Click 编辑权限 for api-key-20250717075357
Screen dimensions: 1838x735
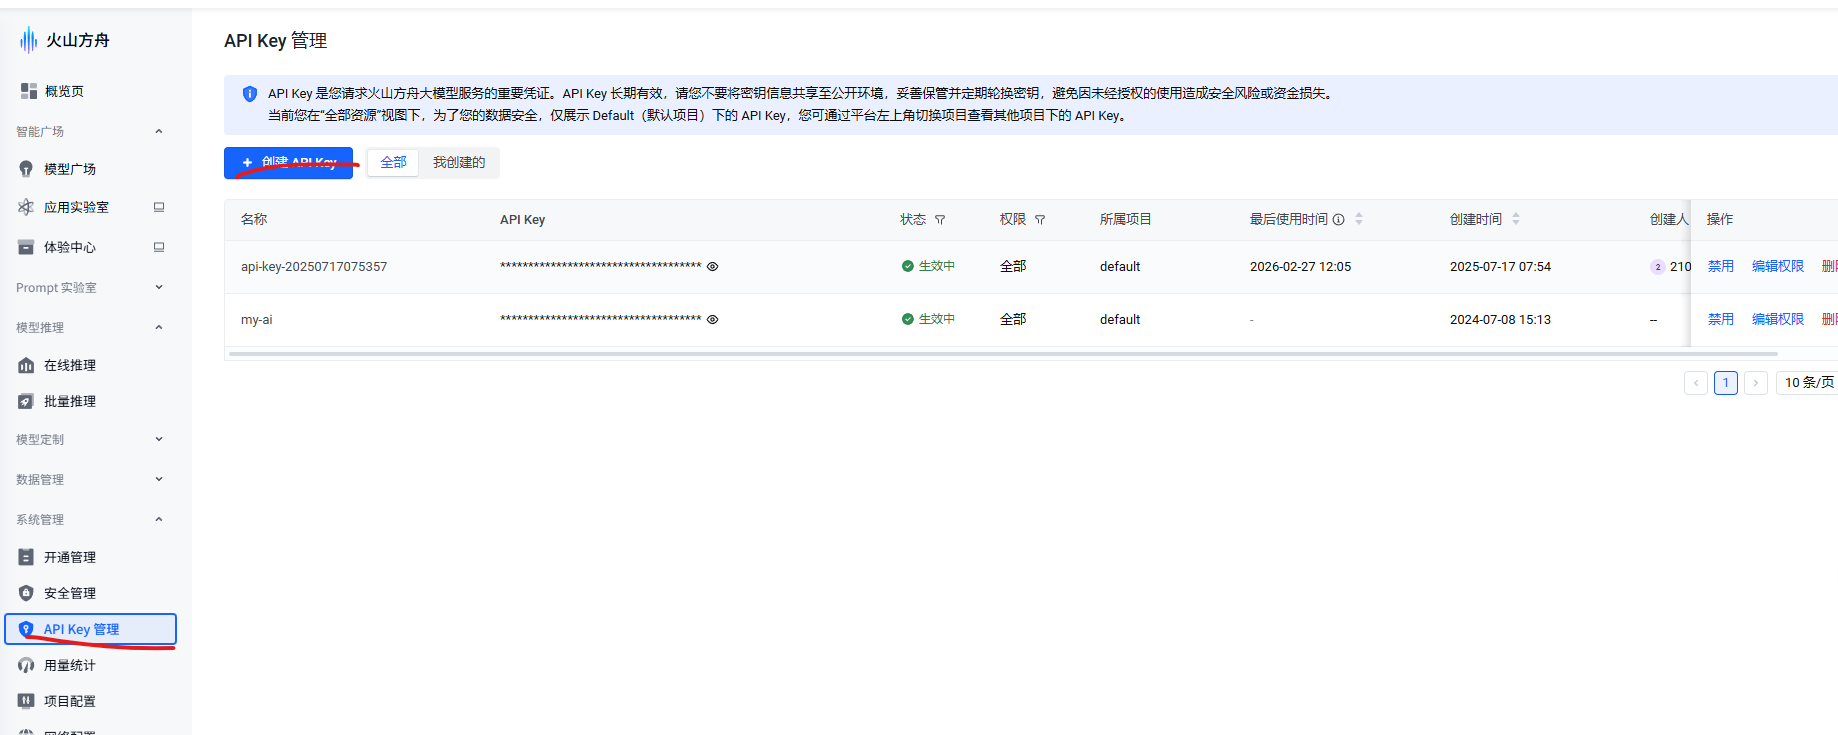coord(1778,267)
